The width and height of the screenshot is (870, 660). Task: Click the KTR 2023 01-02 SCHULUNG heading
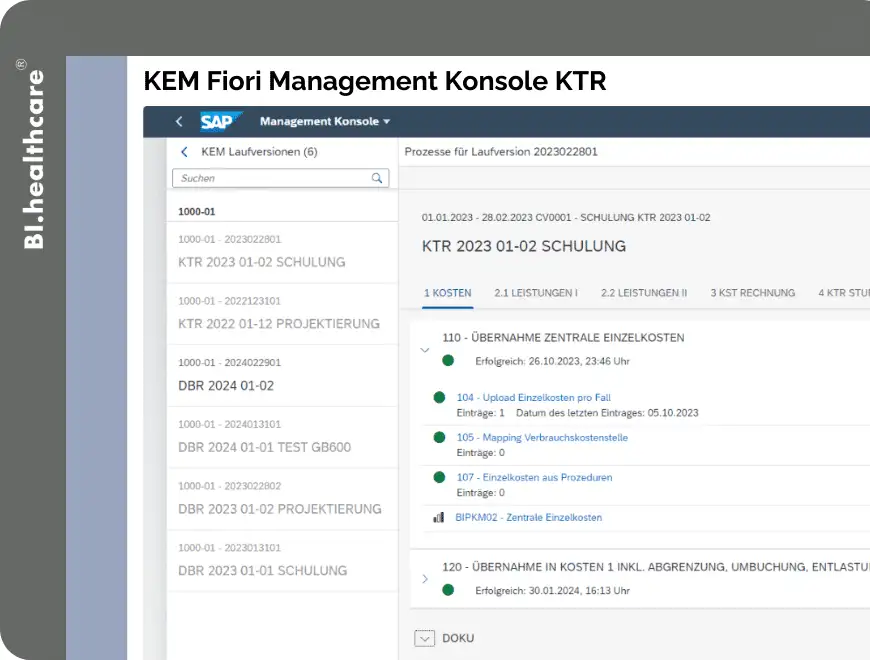pos(524,246)
